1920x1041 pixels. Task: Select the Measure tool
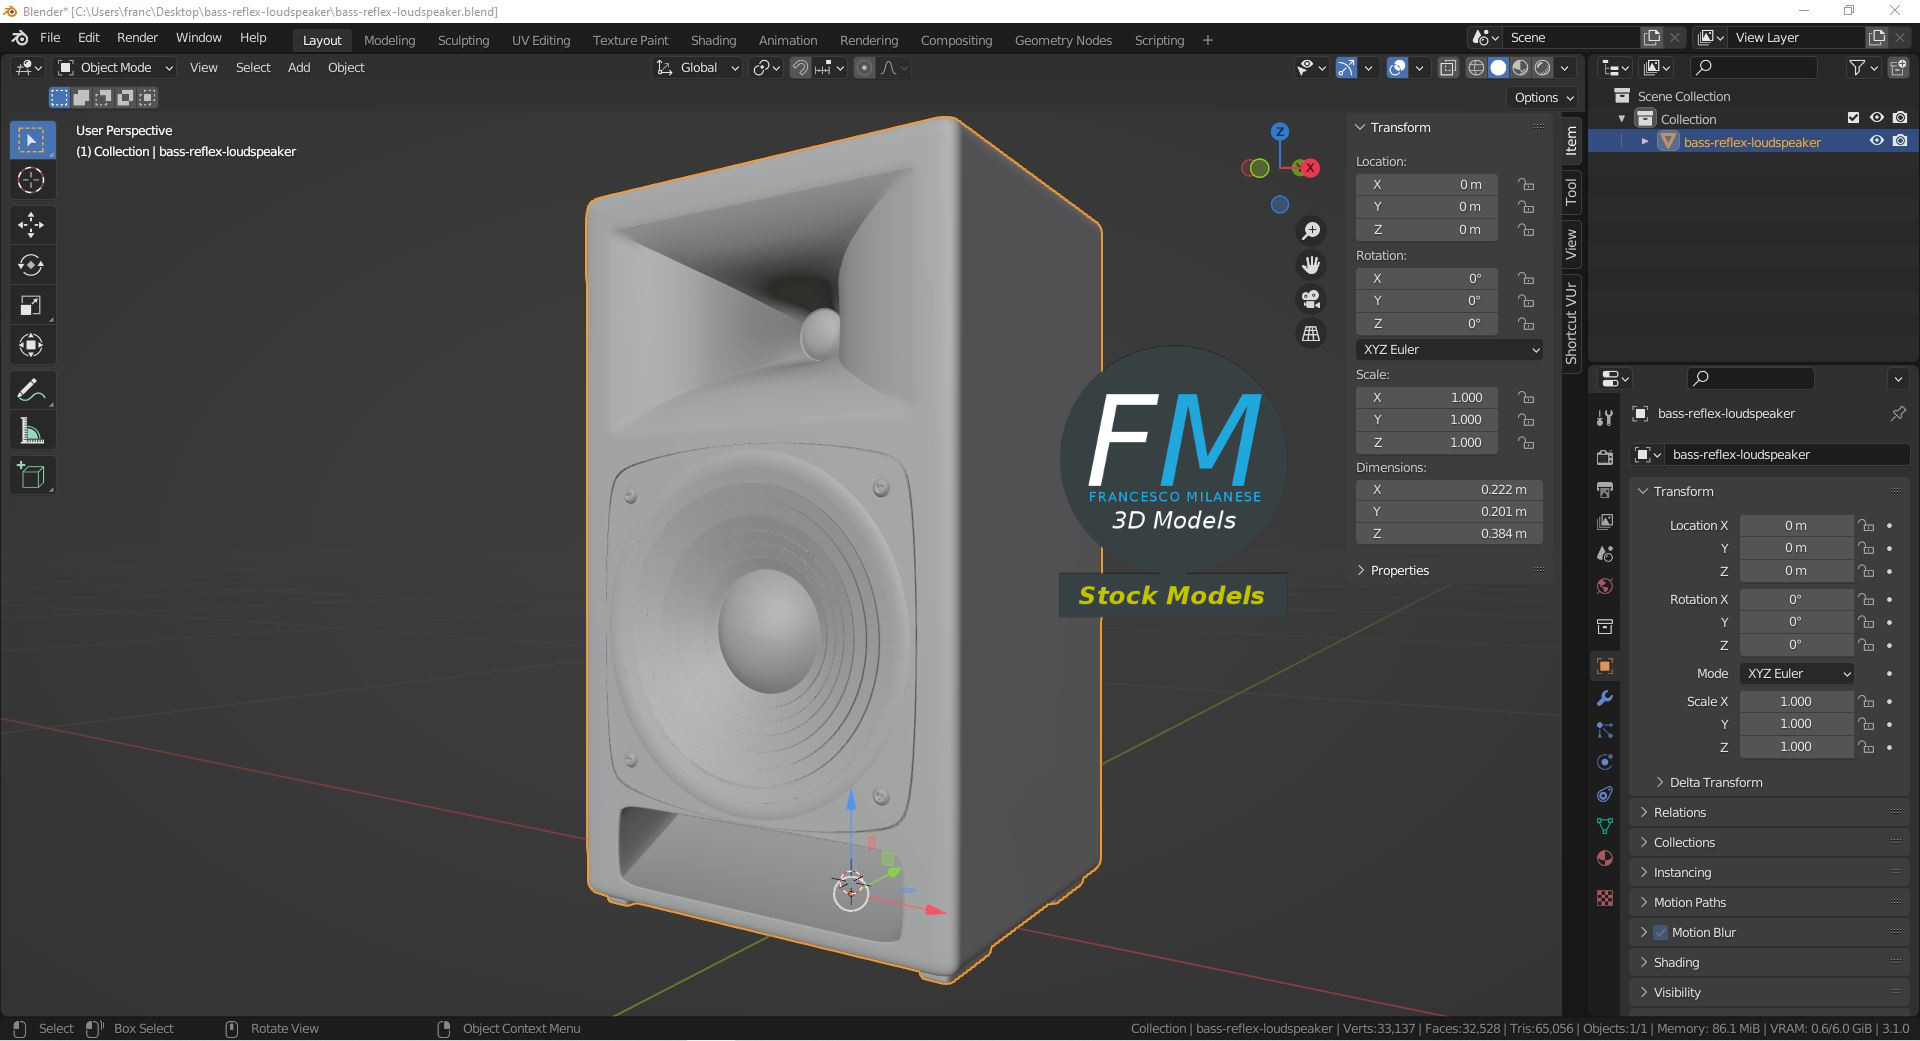pyautogui.click(x=31, y=431)
